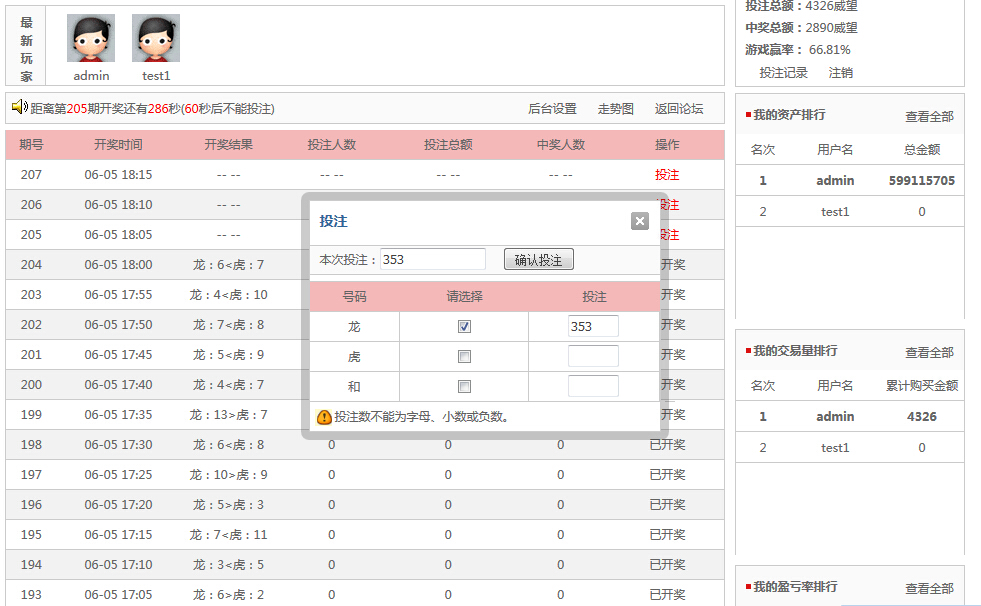This screenshot has width=981, height=606.
Task: Click result 龙：10>虎：9
Action: point(228,475)
